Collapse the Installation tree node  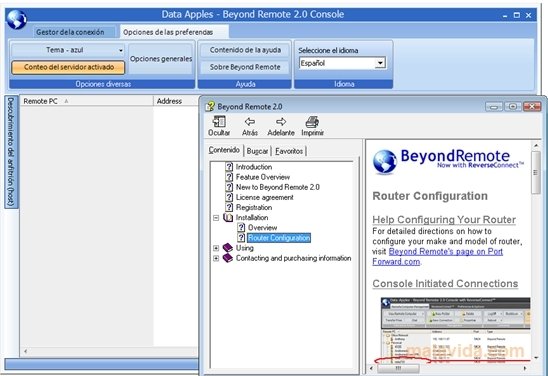pyautogui.click(x=216, y=218)
